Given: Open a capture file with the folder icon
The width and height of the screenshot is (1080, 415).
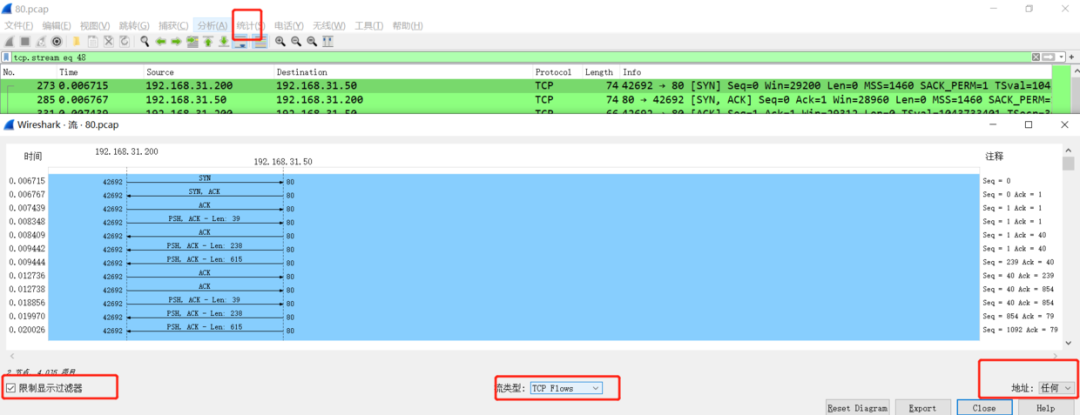Looking at the screenshot, I should (x=76, y=41).
